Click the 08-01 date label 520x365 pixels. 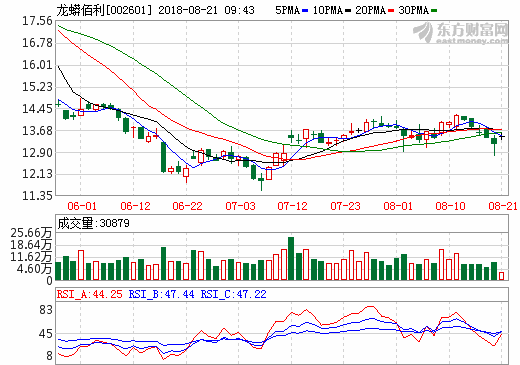pos(398,206)
